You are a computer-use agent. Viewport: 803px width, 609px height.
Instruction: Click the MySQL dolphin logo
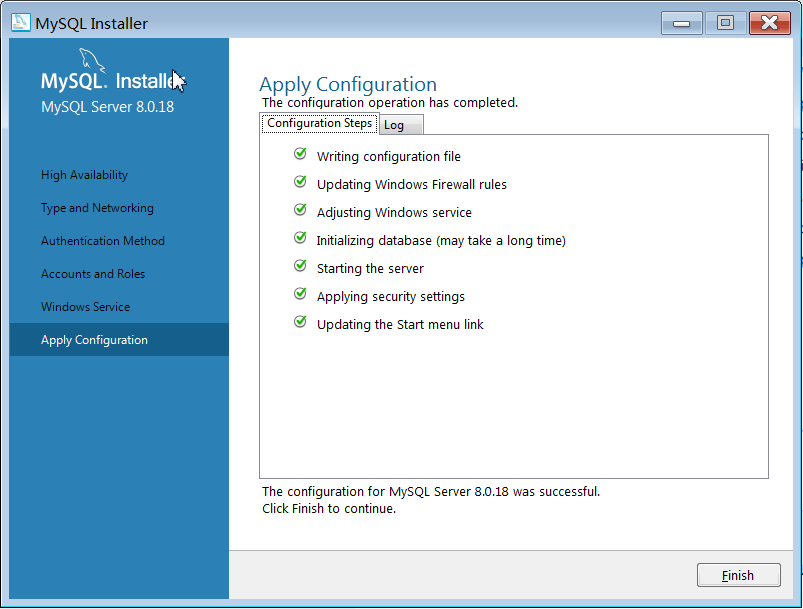tap(92, 60)
